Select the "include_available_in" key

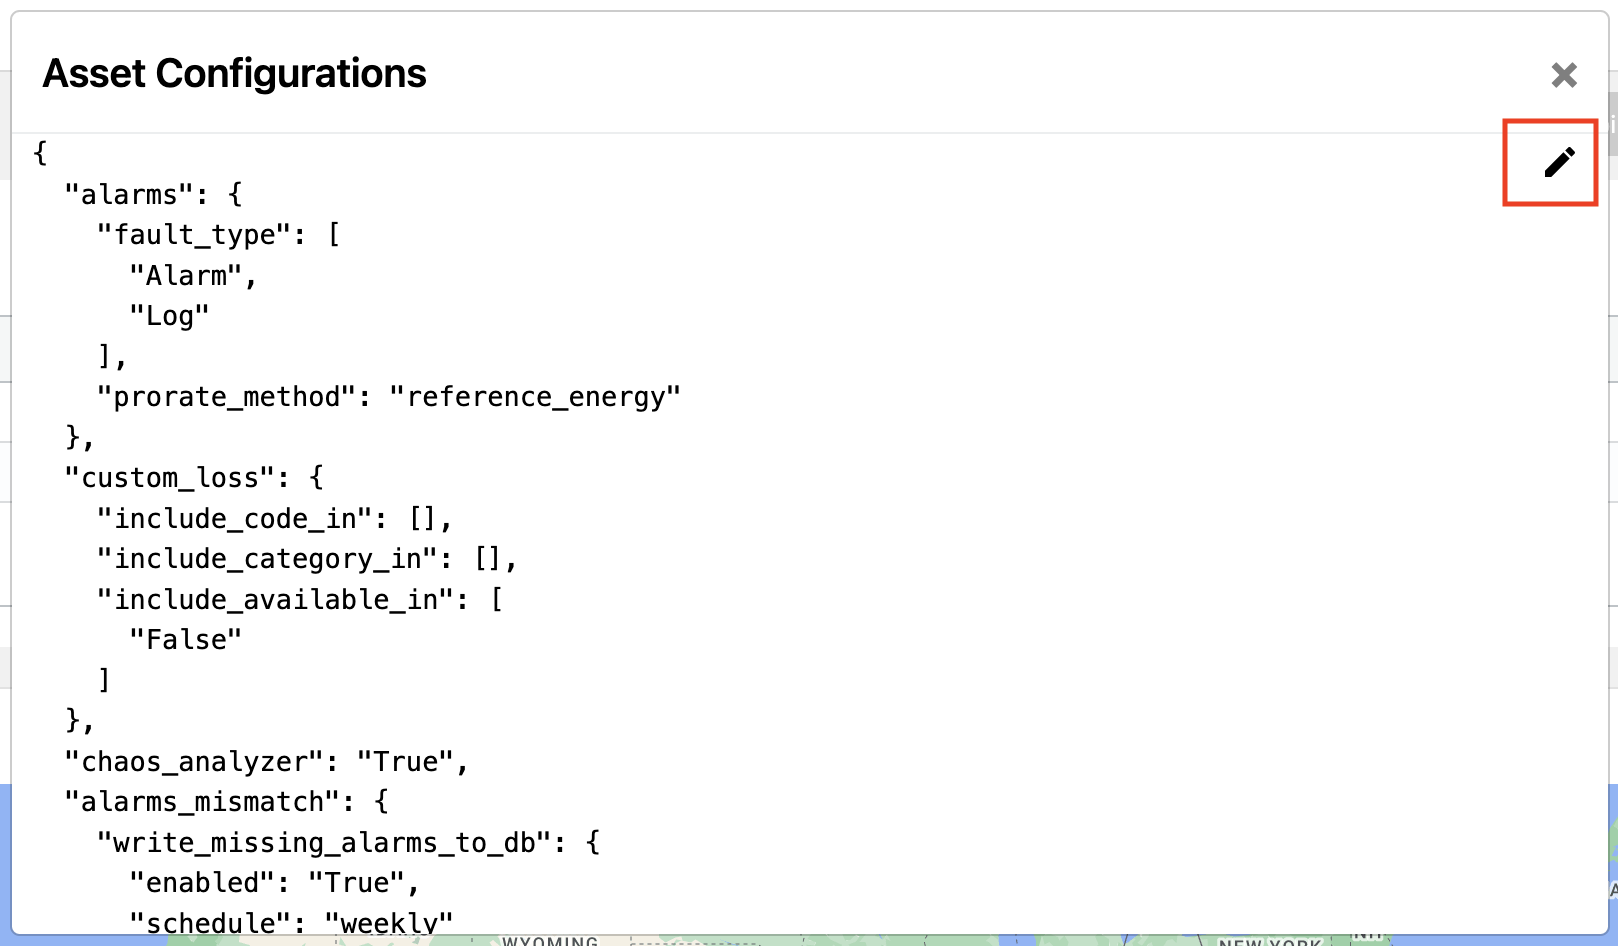point(276,600)
